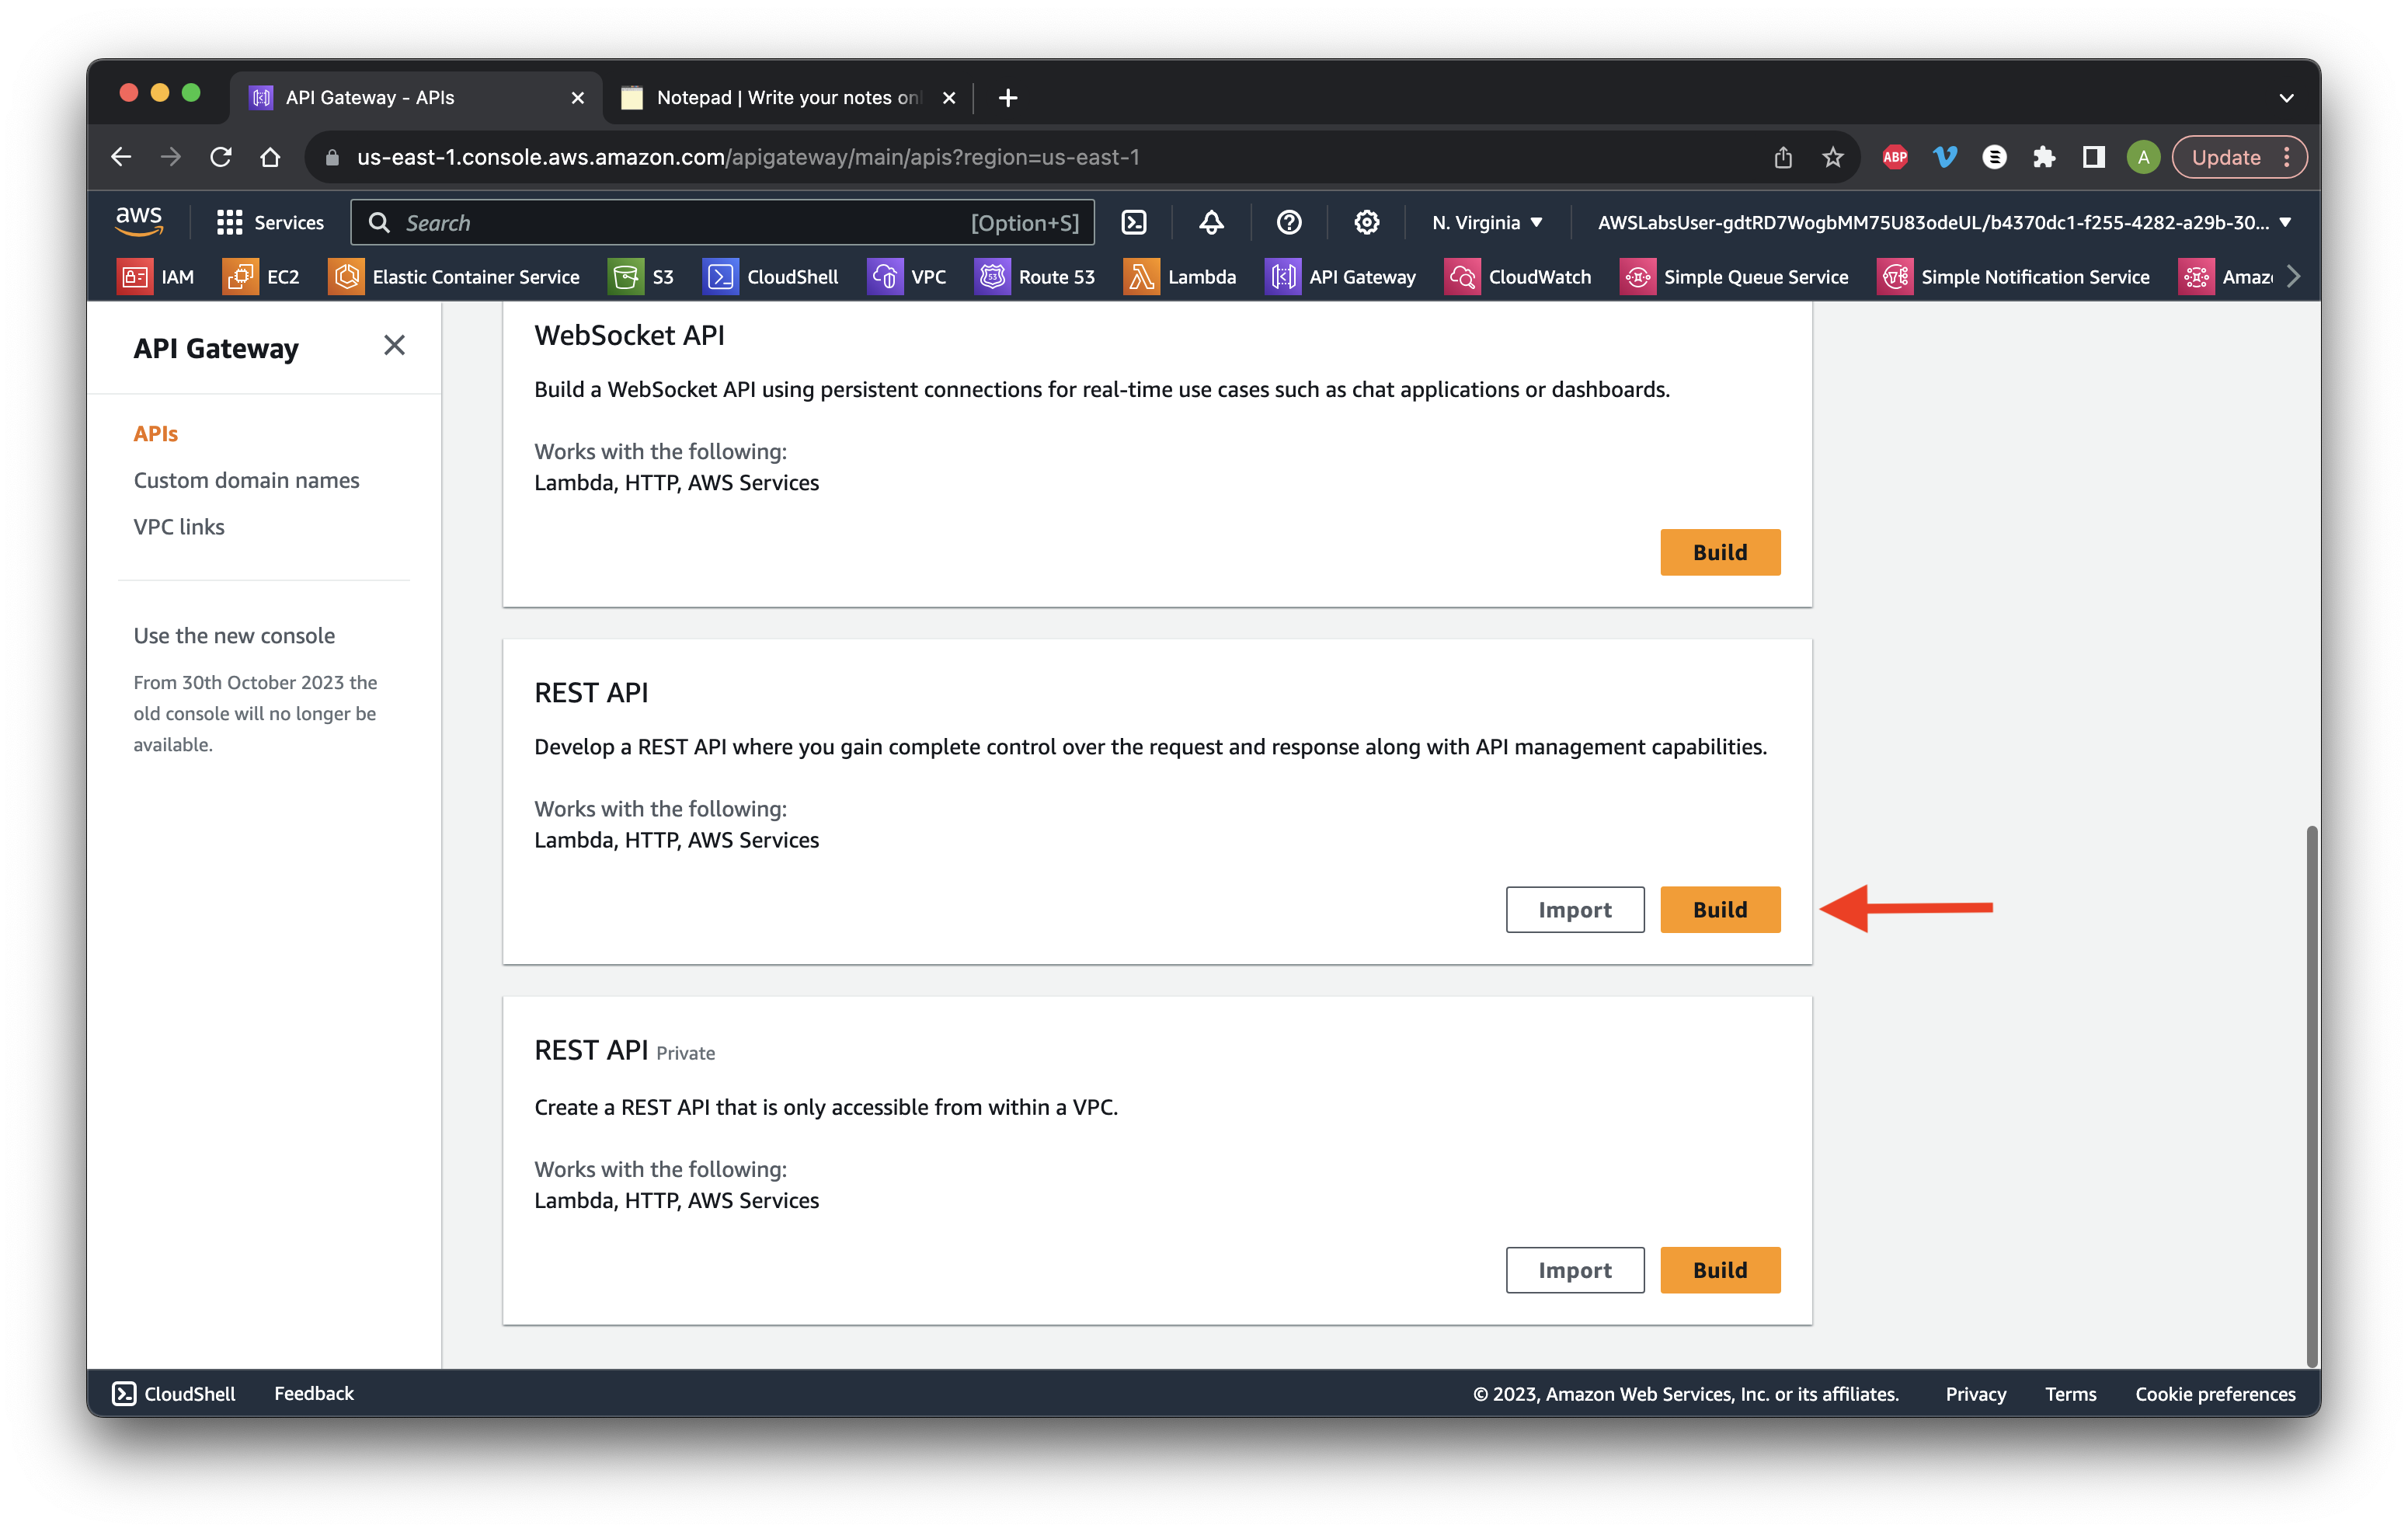Click the AWS search input field
Screen dimensions: 2408x1532
point(722,222)
